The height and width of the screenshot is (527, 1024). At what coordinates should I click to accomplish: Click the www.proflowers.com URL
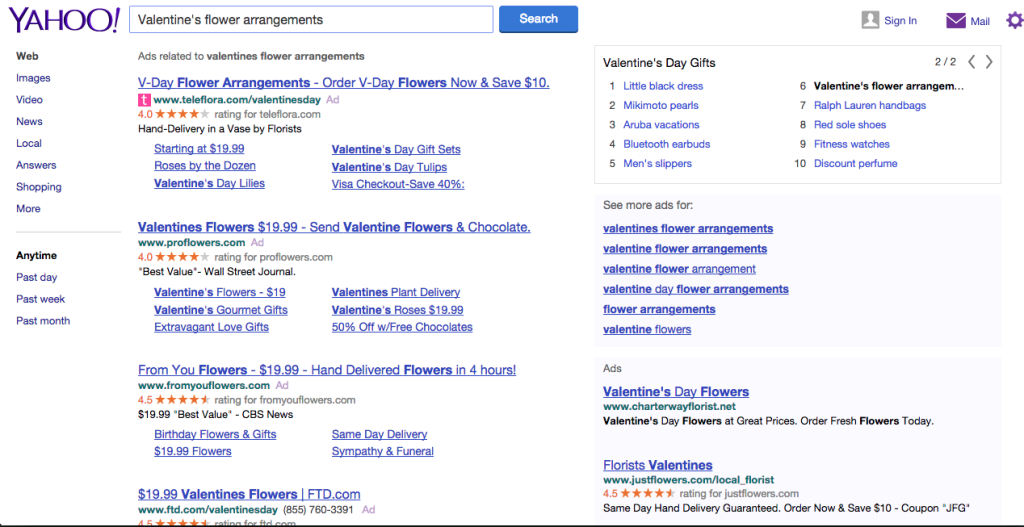click(x=191, y=242)
